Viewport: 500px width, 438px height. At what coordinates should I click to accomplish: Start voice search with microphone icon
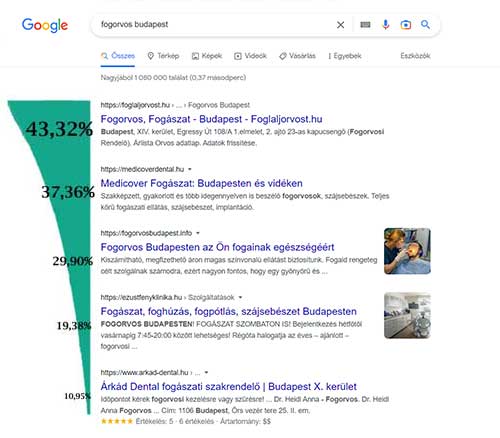pyautogui.click(x=385, y=25)
